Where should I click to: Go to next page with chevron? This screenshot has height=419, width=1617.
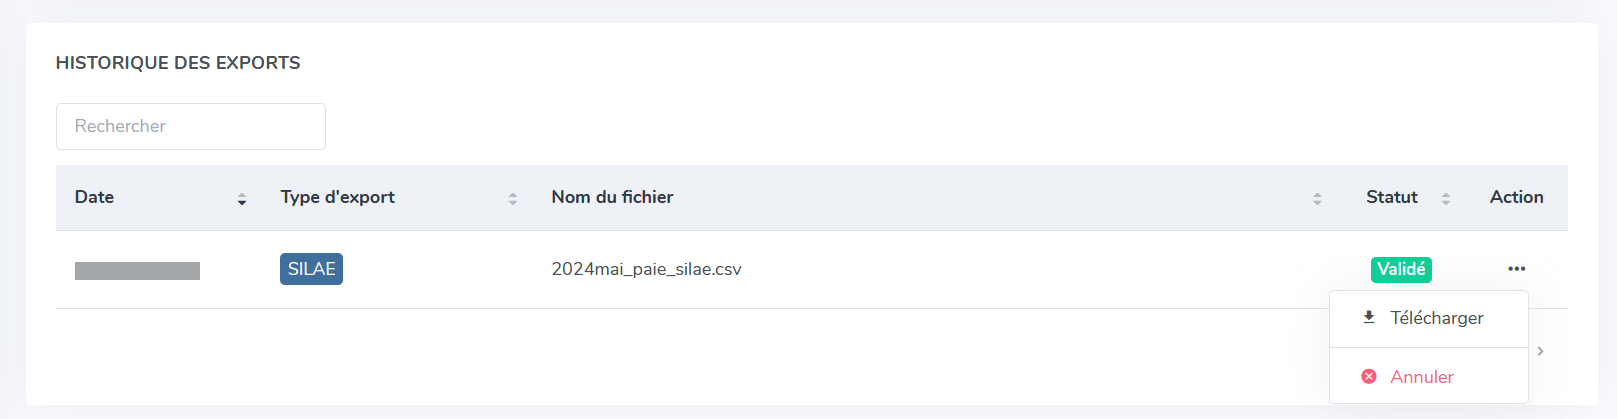(1541, 351)
